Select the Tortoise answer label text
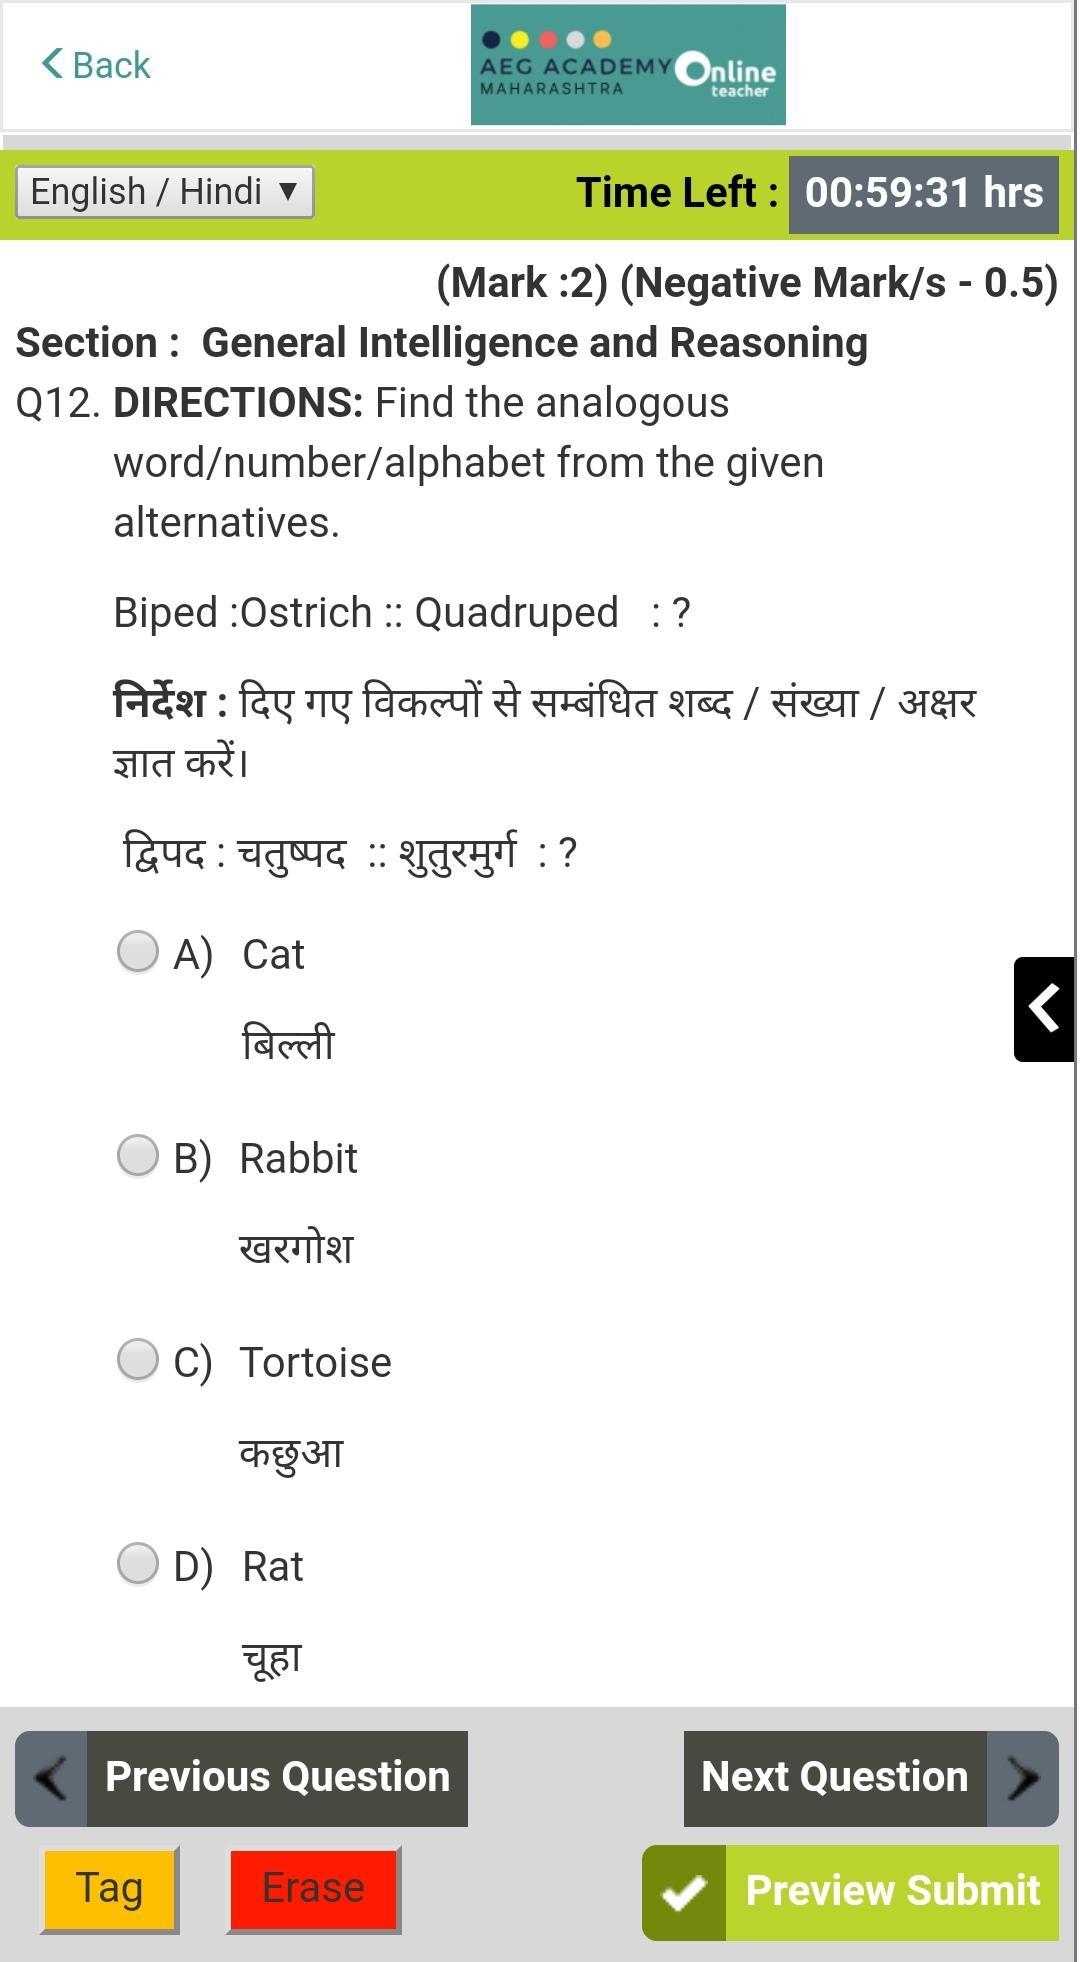This screenshot has width=1080, height=1962. pos(316,1363)
